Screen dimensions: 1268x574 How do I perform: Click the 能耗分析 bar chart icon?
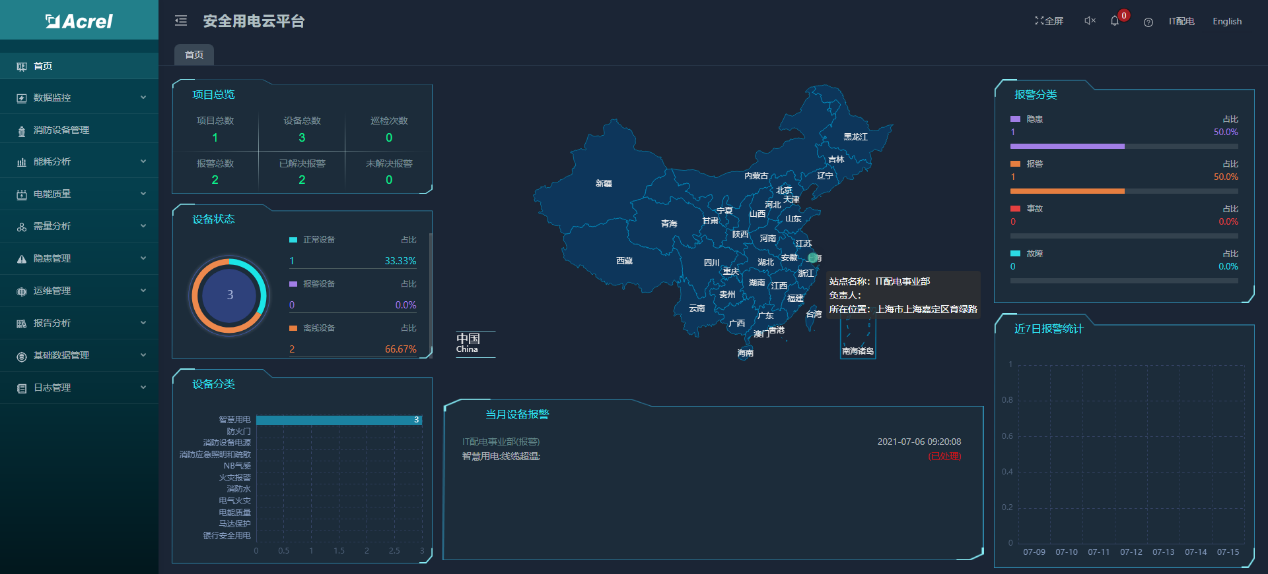click(22, 162)
